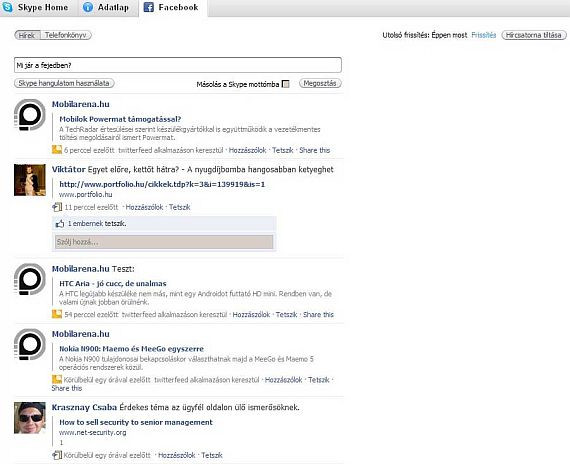Viewport: 570px width, 464px height.
Task: Open Mobilarena.hu avatar on Nokia N900 post
Action: click(x=30, y=344)
